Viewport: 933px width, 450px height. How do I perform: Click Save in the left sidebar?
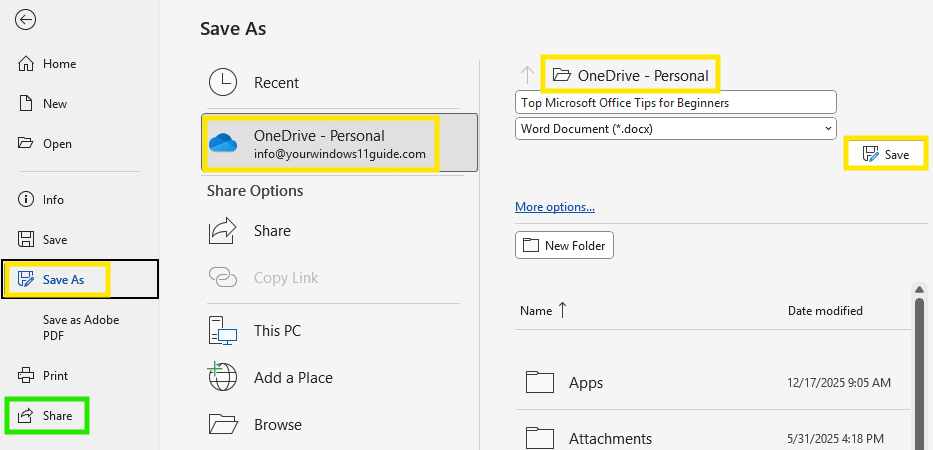click(43, 240)
